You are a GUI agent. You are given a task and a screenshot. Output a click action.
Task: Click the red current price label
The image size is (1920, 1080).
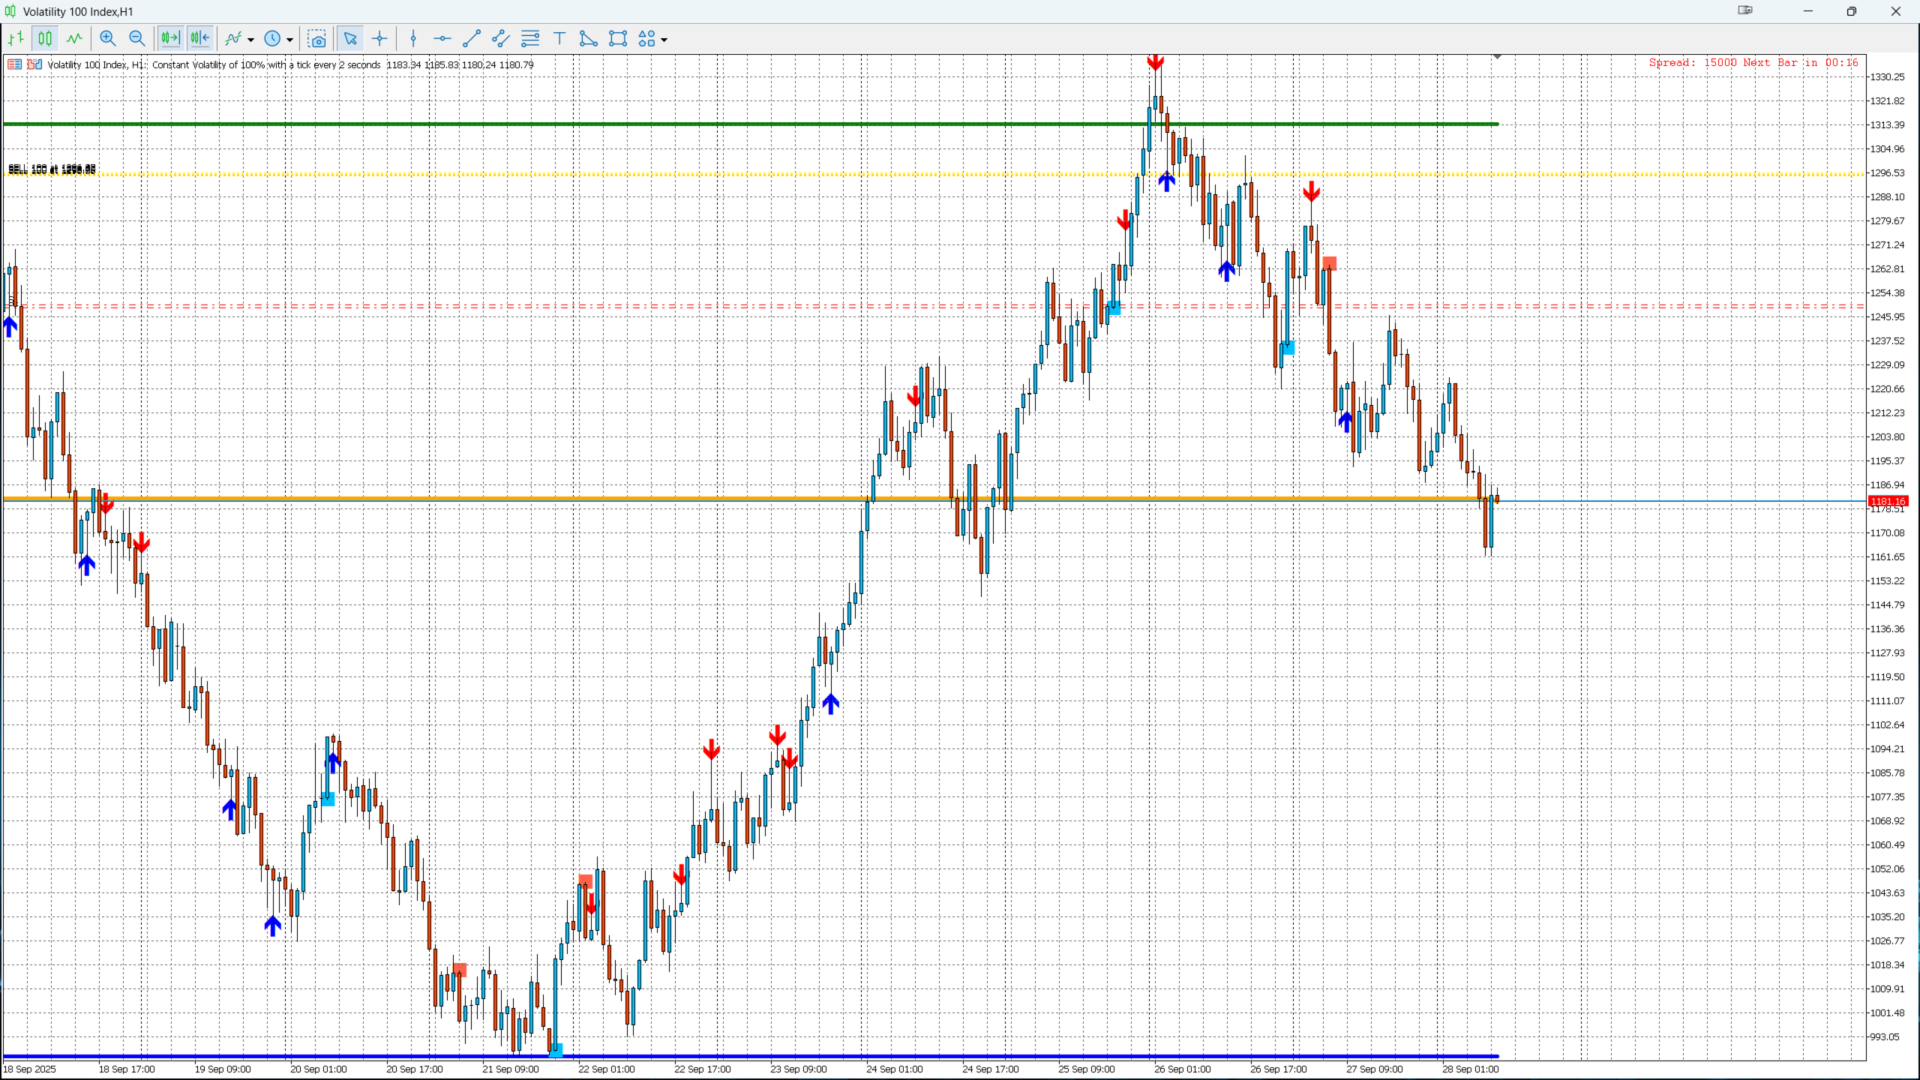1887,501
